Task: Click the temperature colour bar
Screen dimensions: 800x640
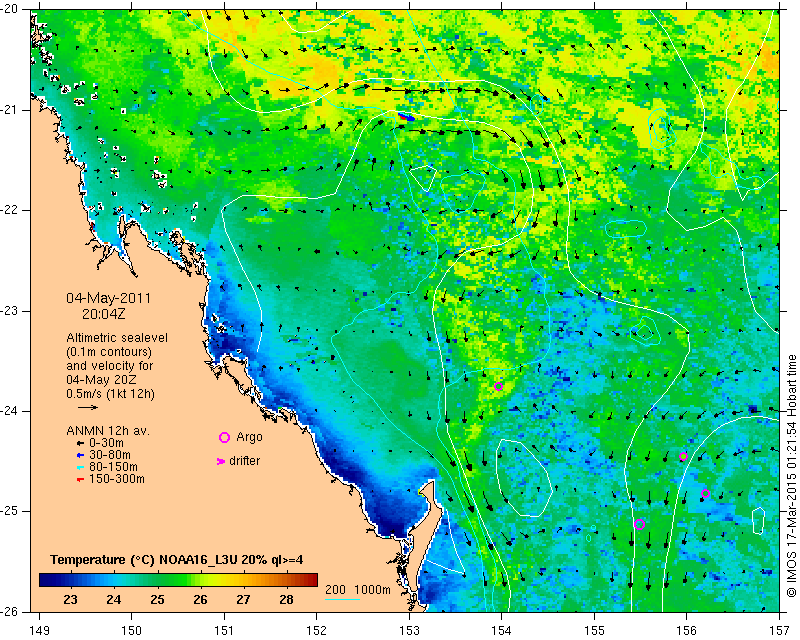Action: [x=178, y=580]
